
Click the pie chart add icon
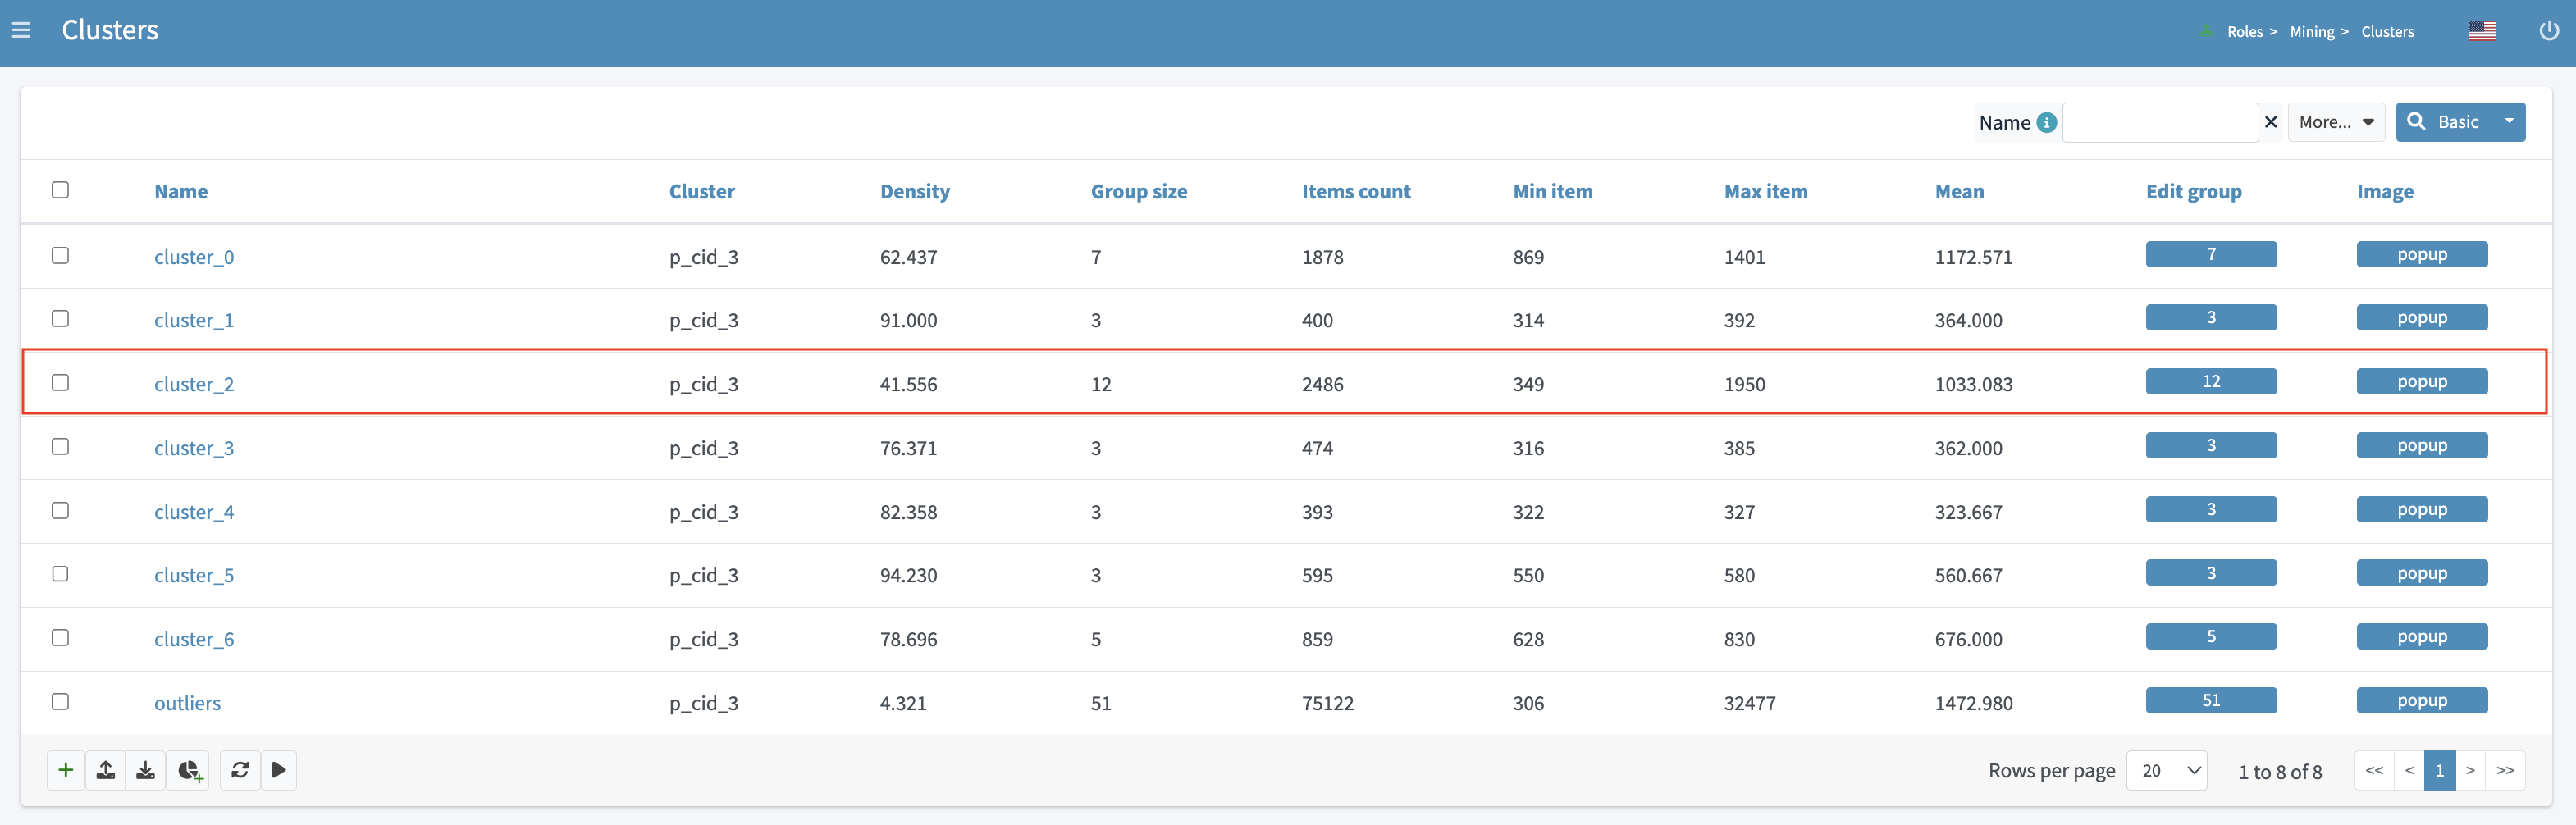click(189, 770)
